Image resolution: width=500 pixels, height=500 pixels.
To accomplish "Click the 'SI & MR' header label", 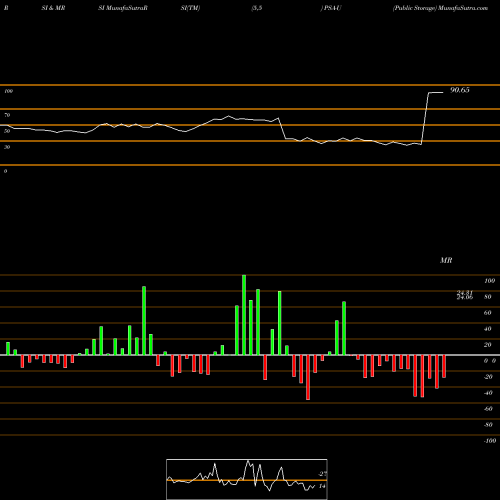I will 53,8.
